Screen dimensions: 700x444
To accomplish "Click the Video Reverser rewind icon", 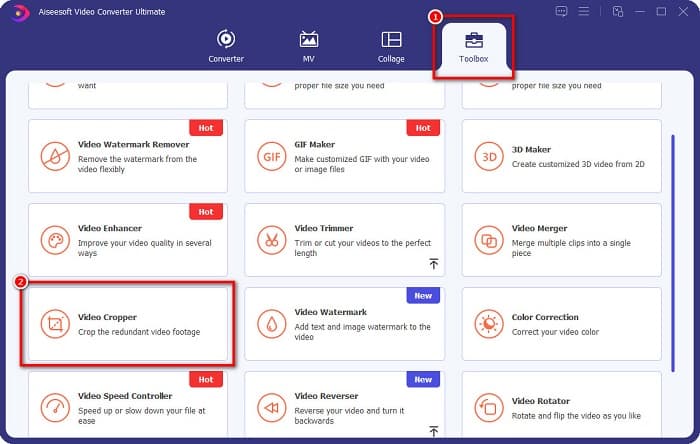I will pos(270,408).
